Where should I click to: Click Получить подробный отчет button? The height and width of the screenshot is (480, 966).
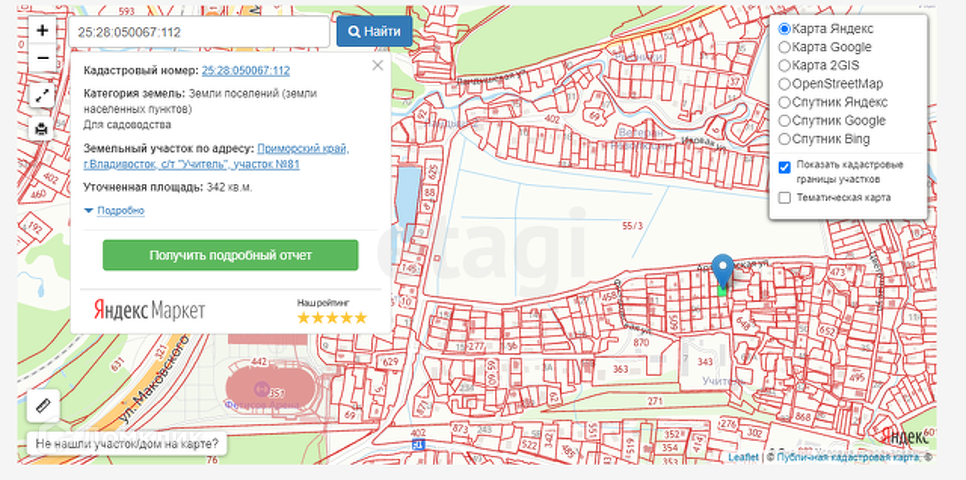(x=230, y=255)
